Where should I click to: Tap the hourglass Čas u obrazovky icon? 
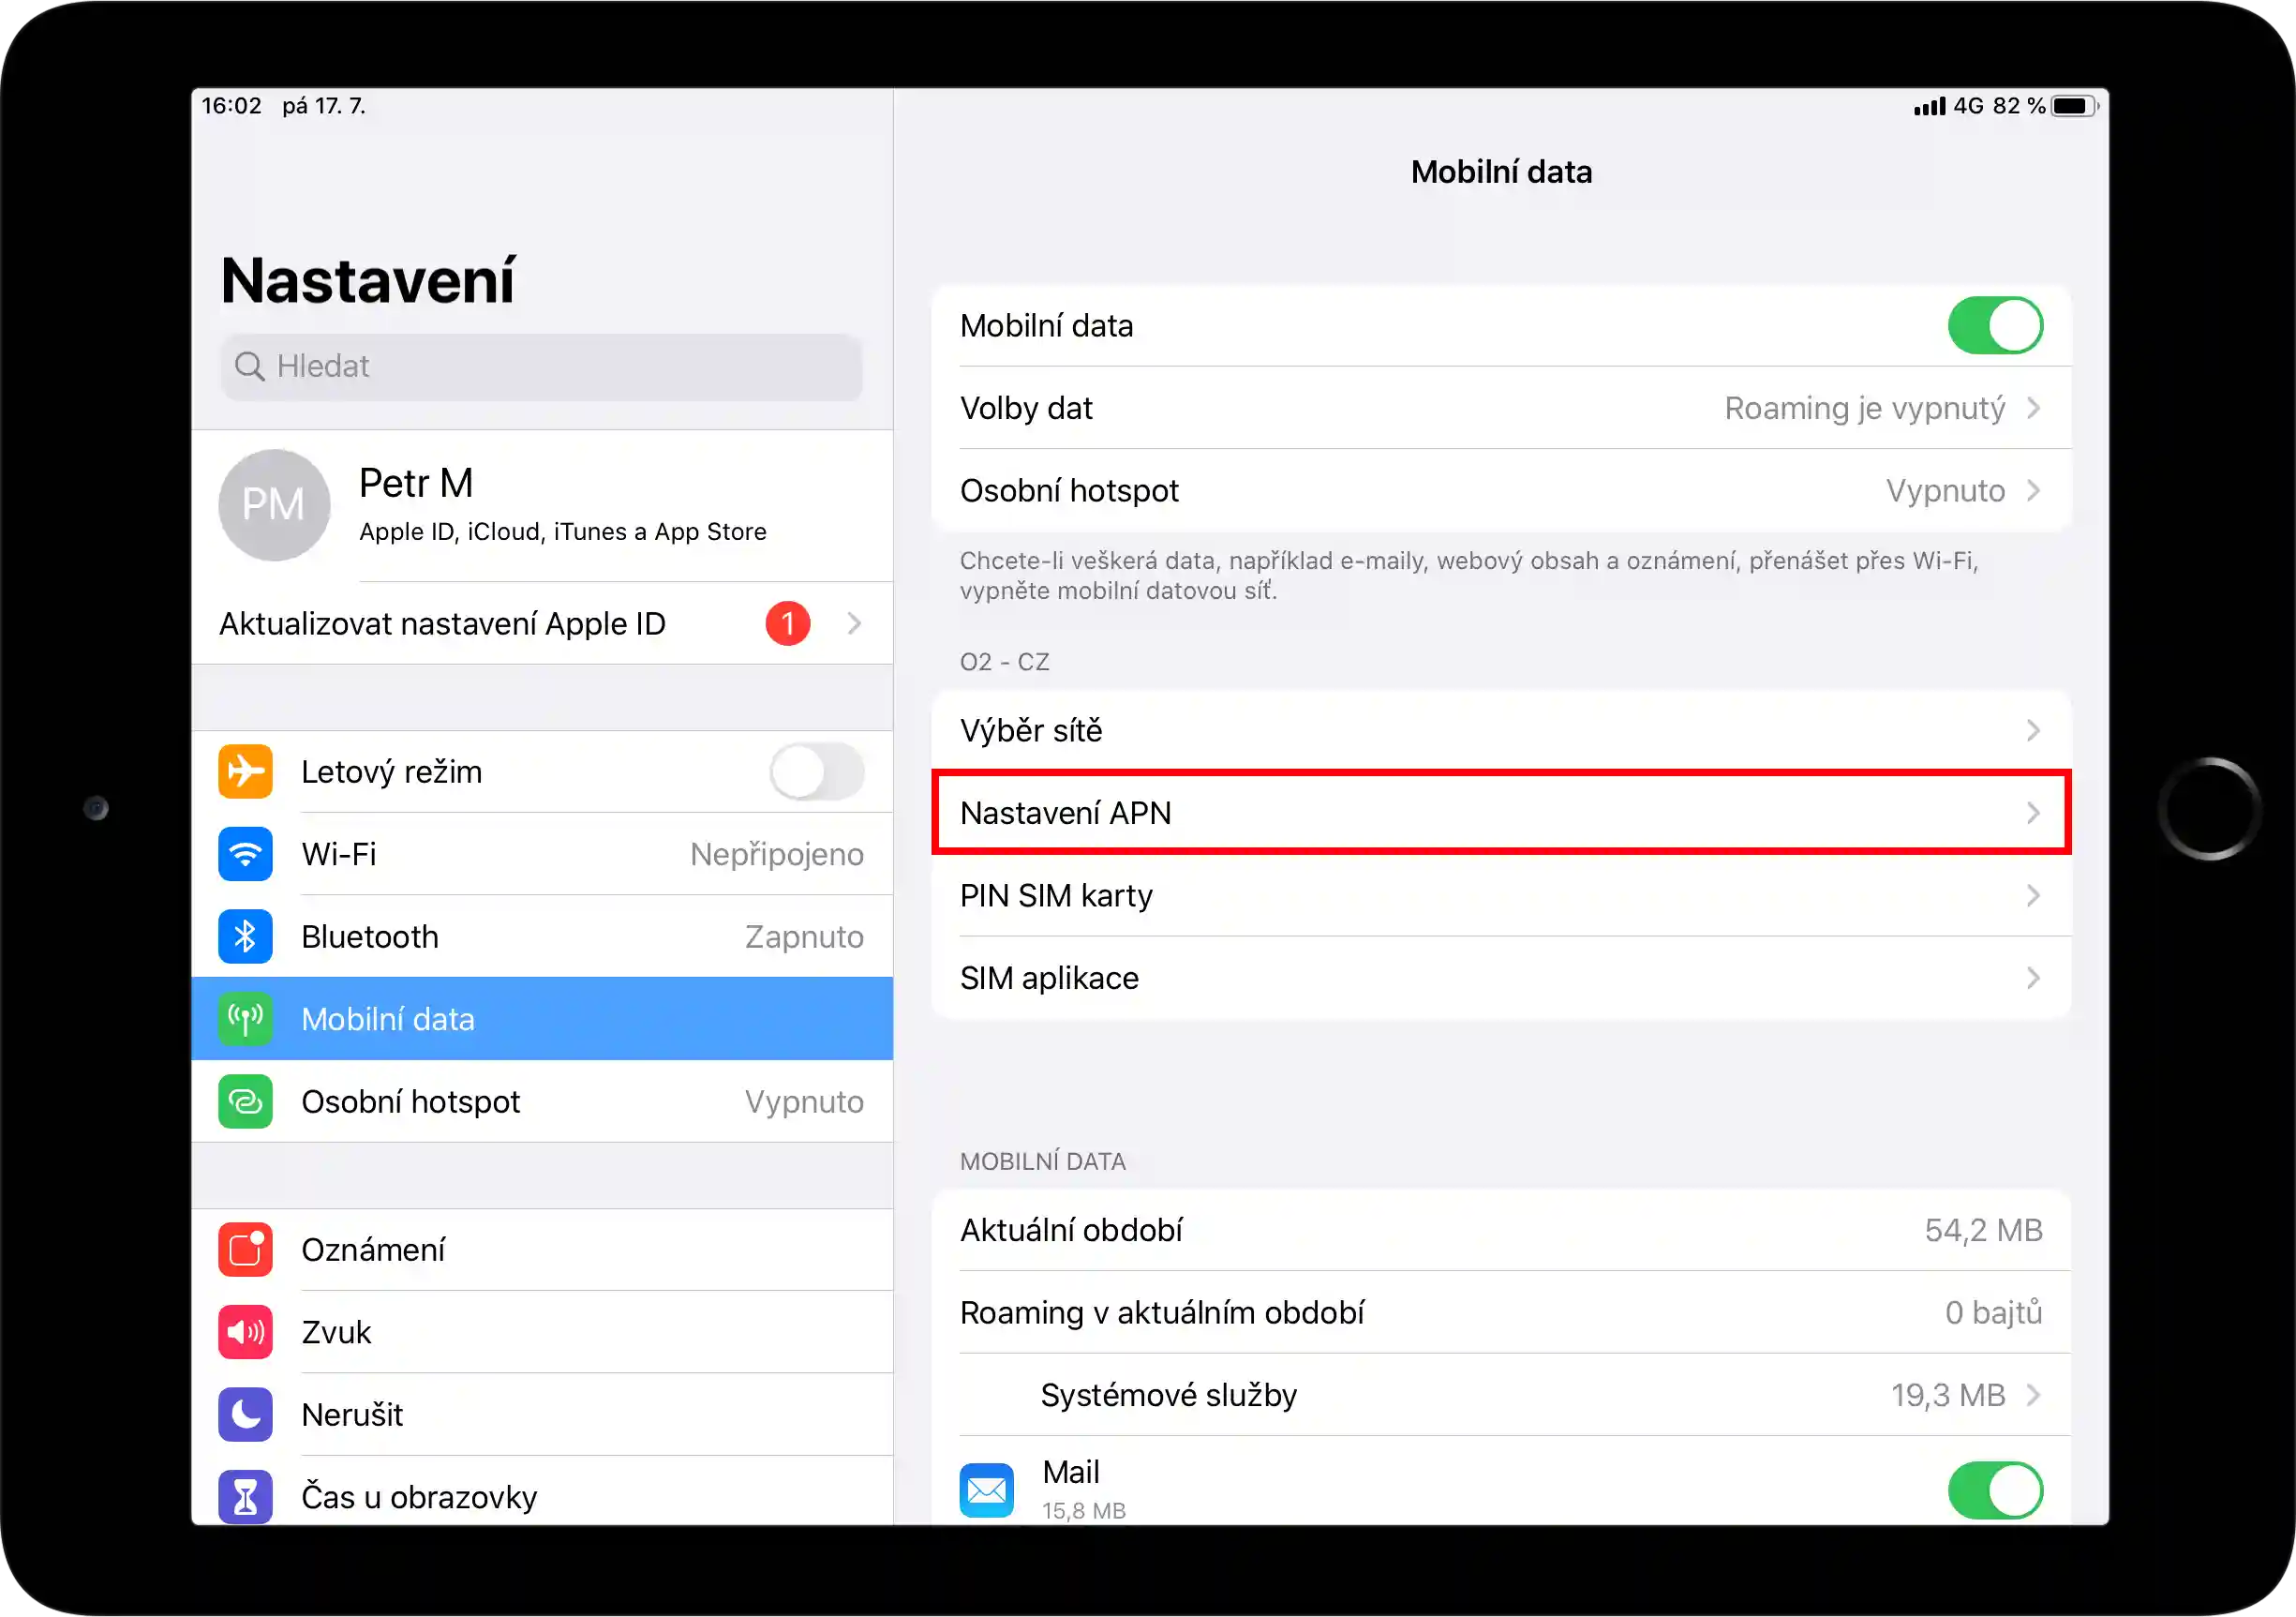click(245, 1496)
